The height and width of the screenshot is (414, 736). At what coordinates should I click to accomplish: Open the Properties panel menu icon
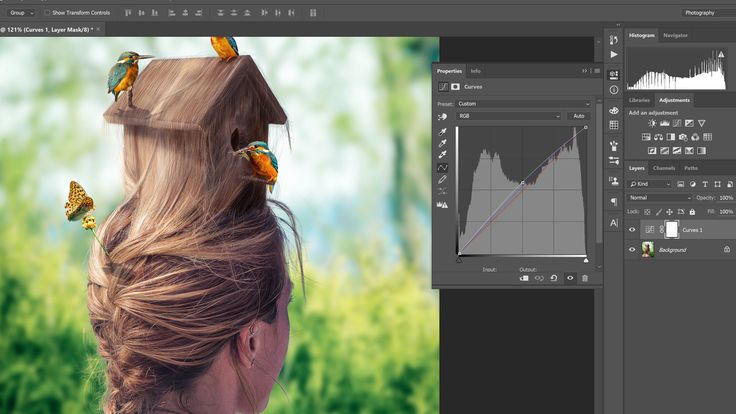pos(597,71)
